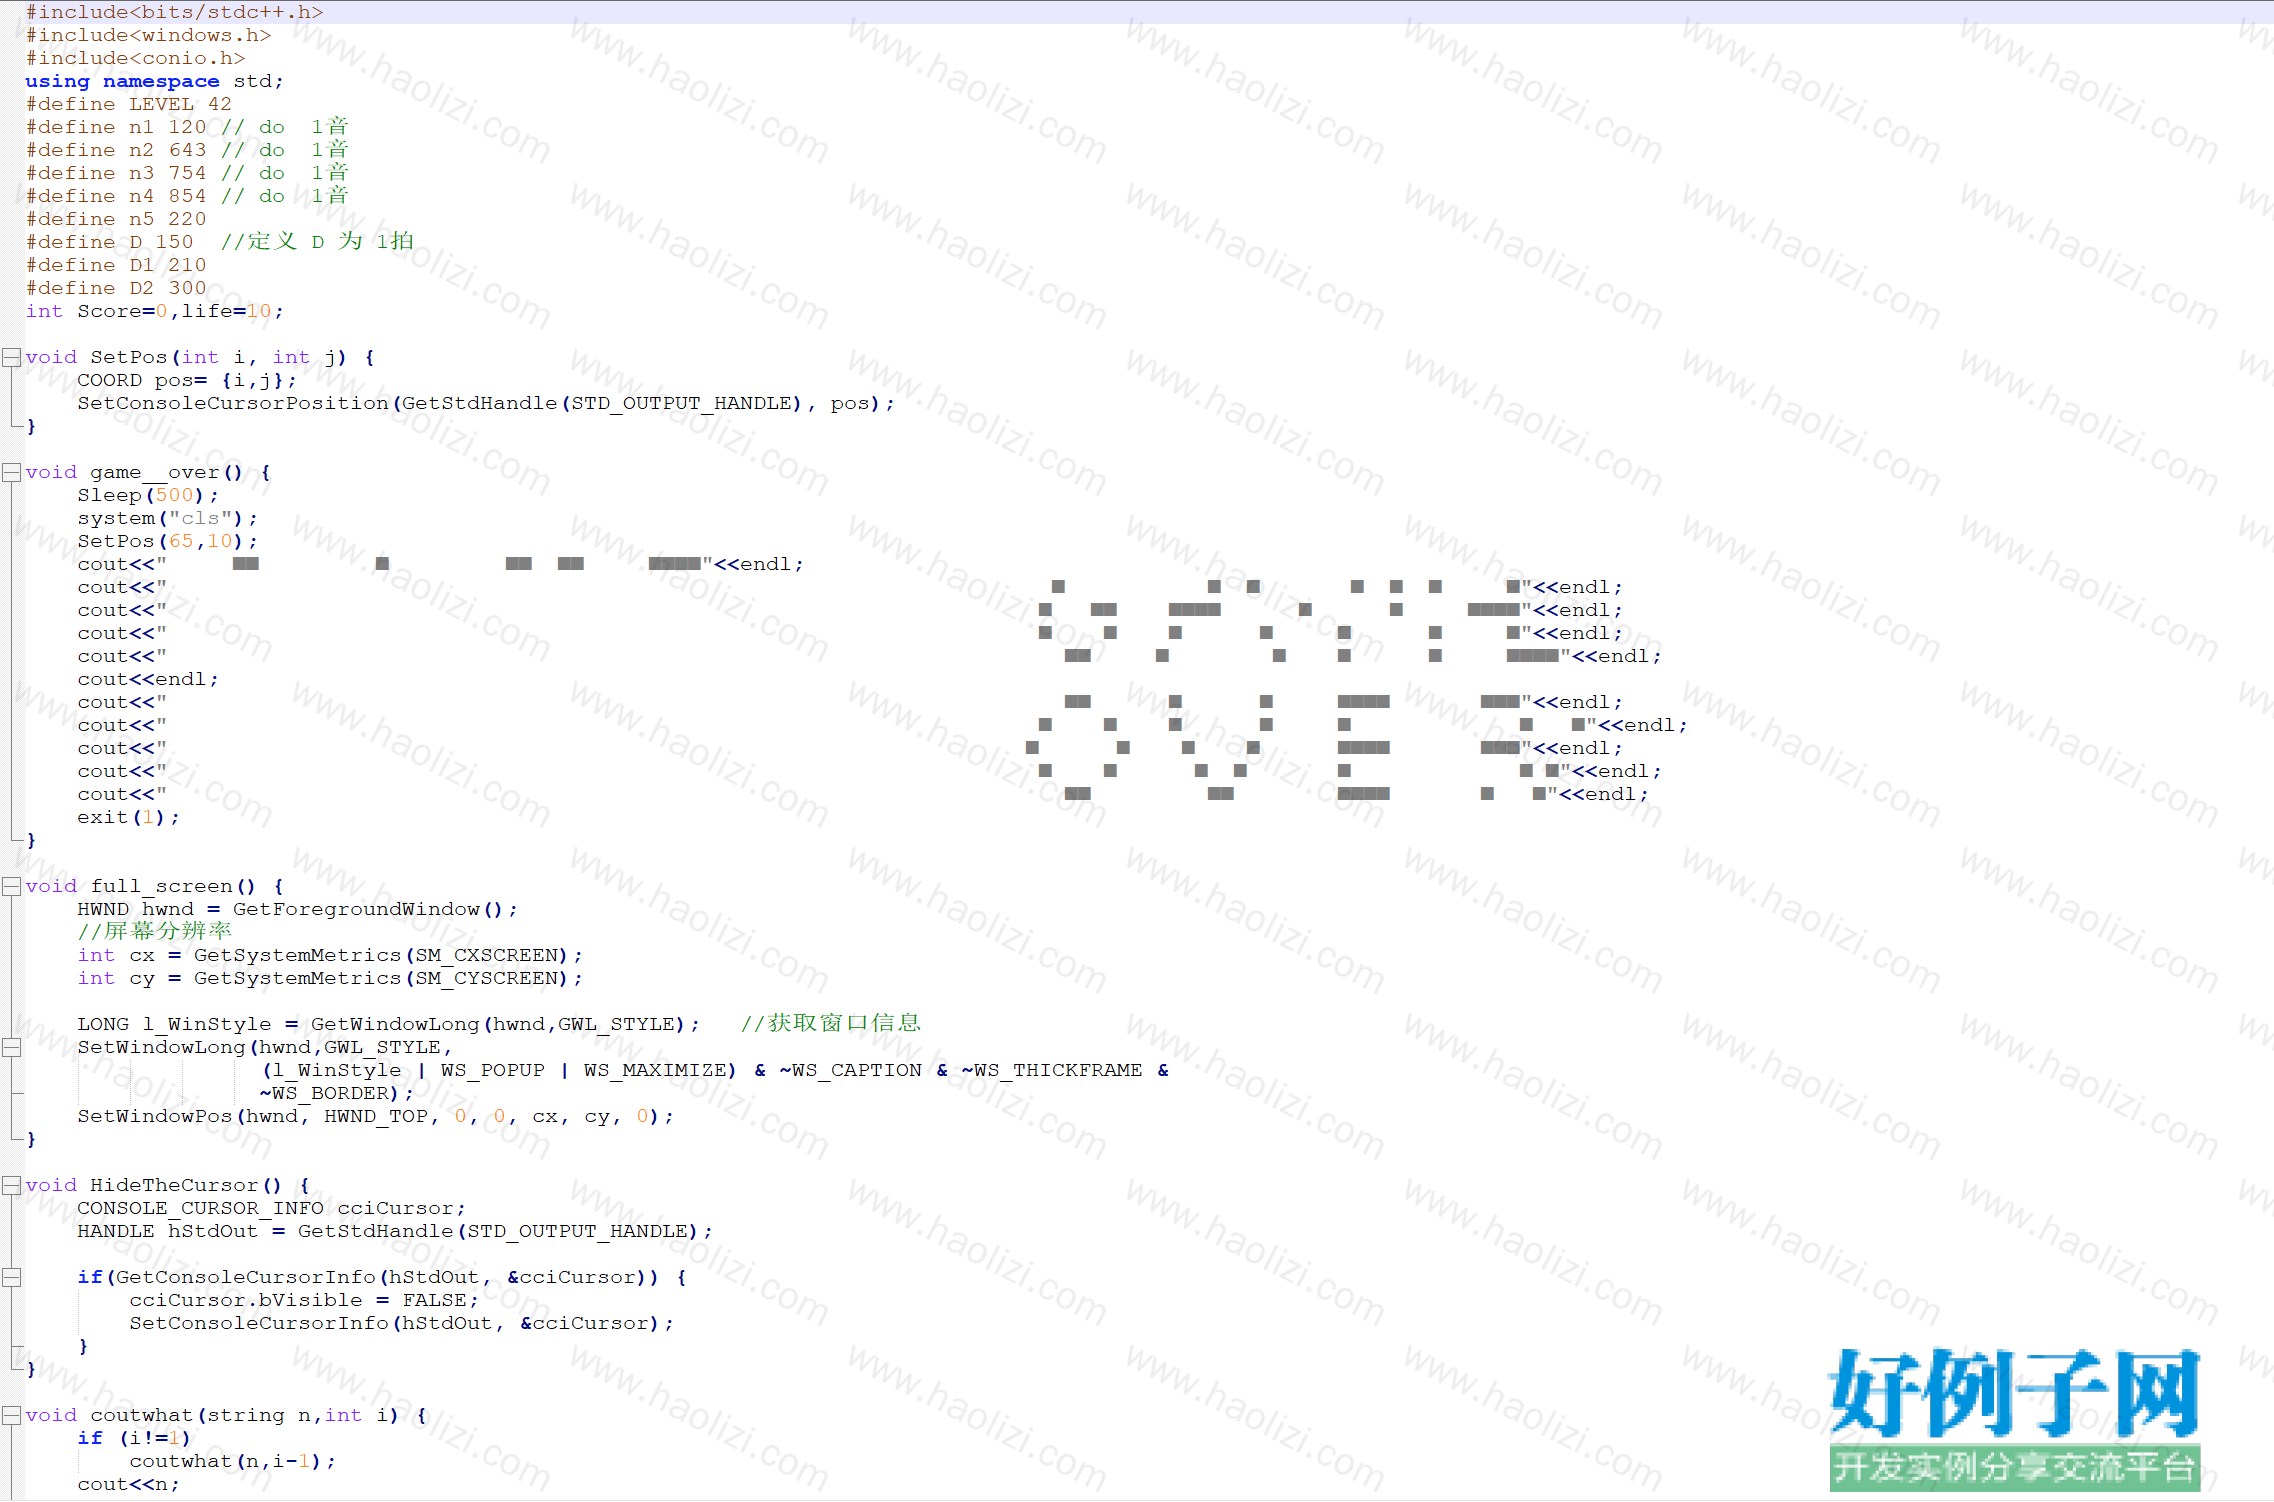
Task: Click the '~WS_BORDER);' line
Action: tap(336, 1093)
